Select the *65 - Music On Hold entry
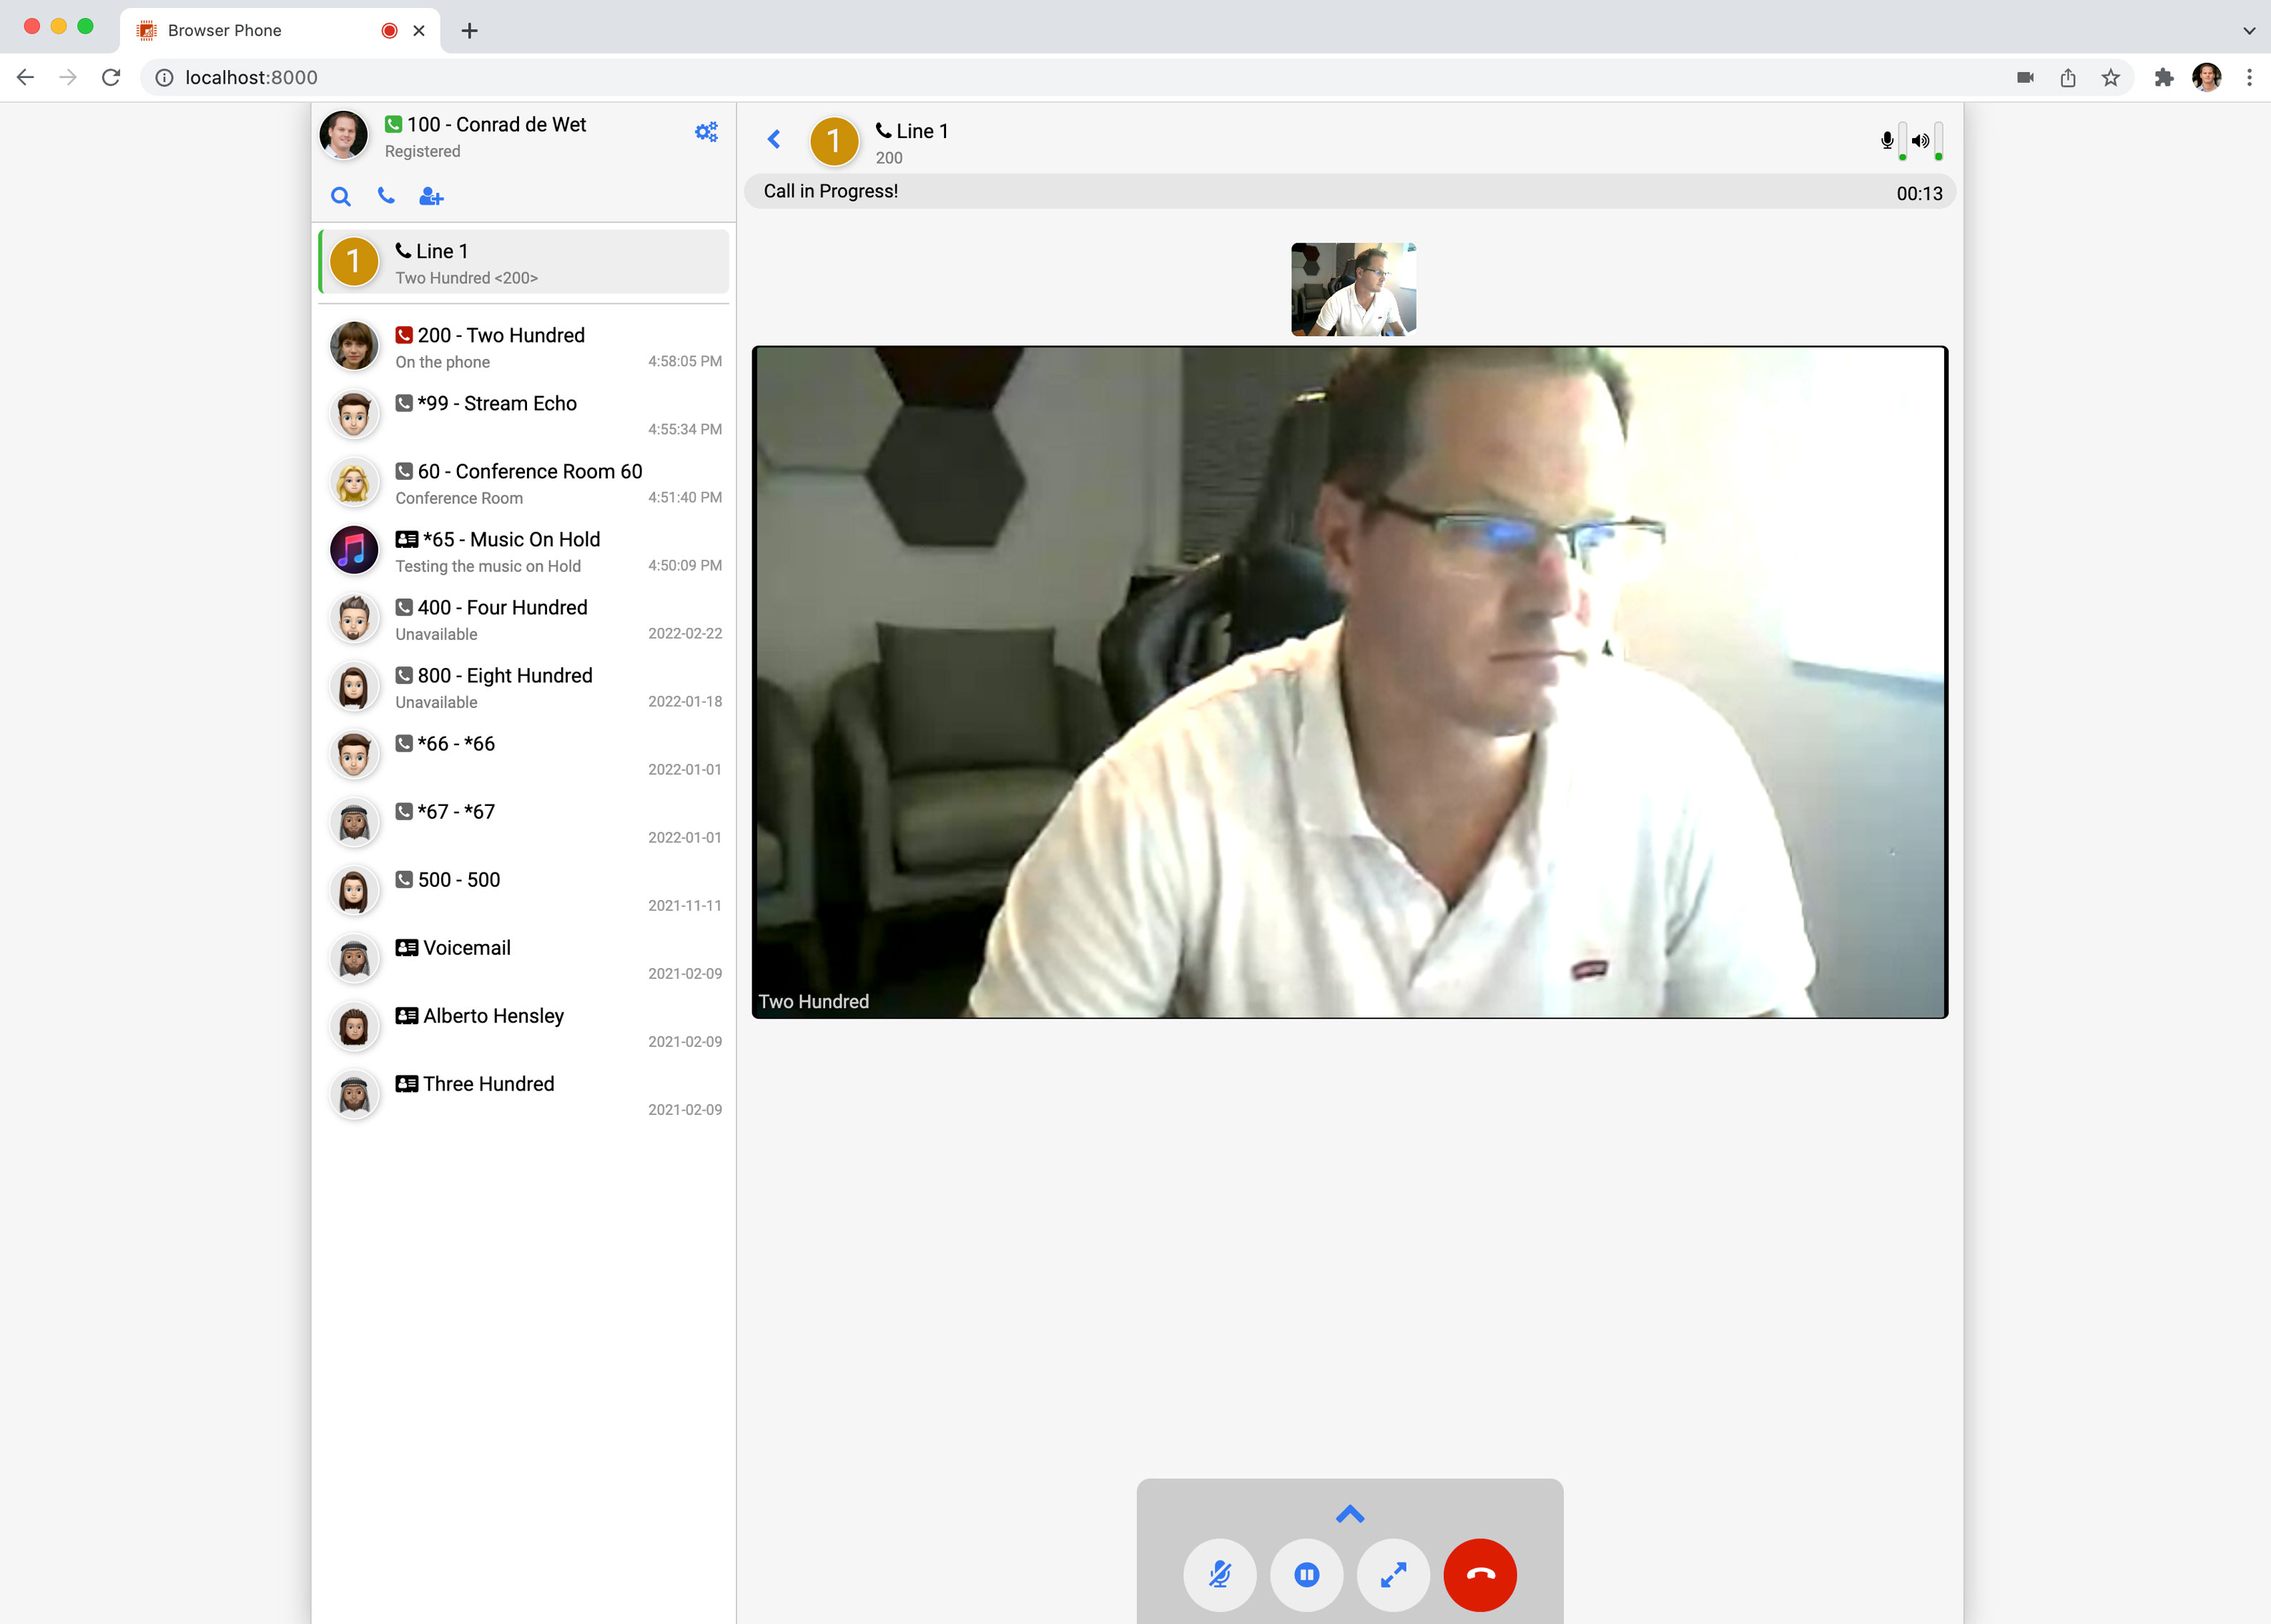This screenshot has width=2271, height=1624. click(x=524, y=551)
